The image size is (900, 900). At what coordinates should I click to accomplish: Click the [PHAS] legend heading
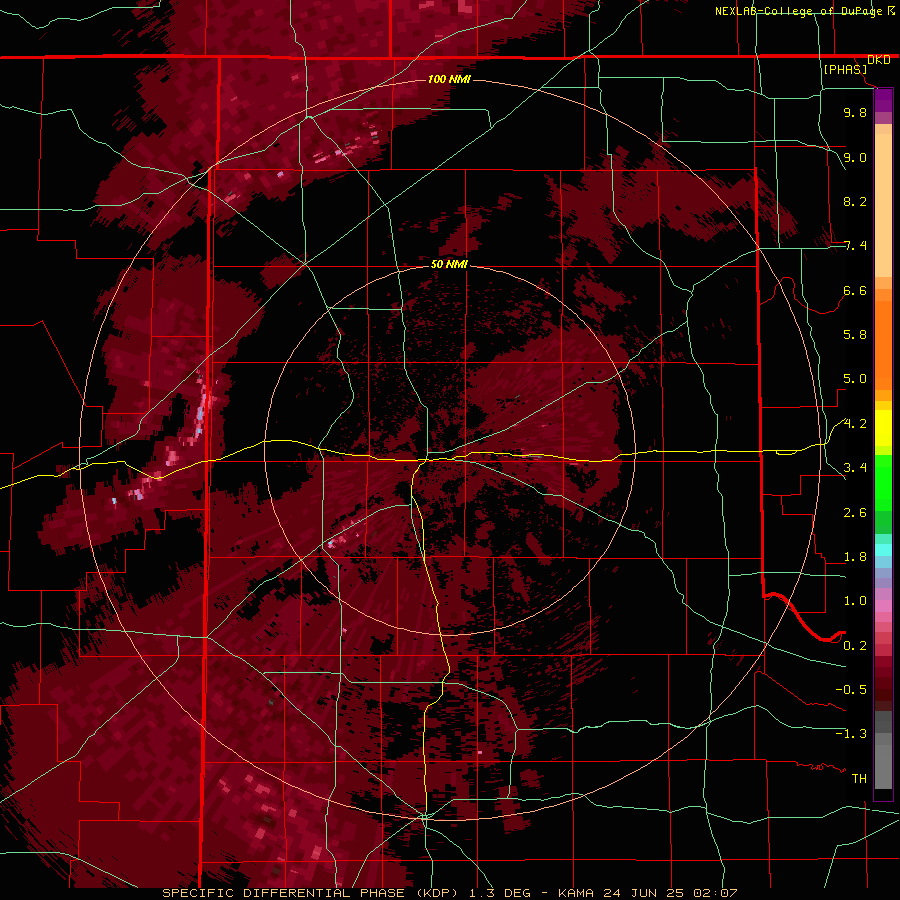(845, 70)
